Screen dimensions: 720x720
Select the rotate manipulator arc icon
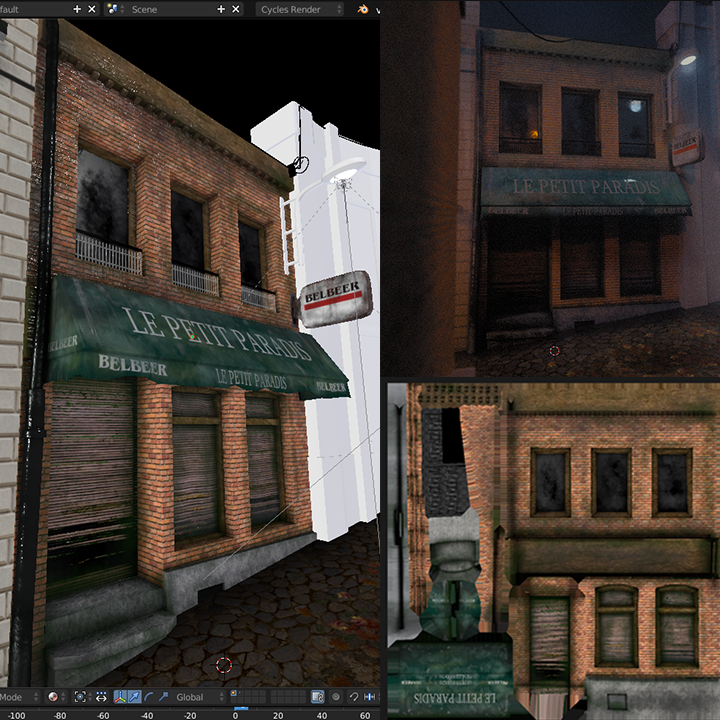(x=149, y=696)
